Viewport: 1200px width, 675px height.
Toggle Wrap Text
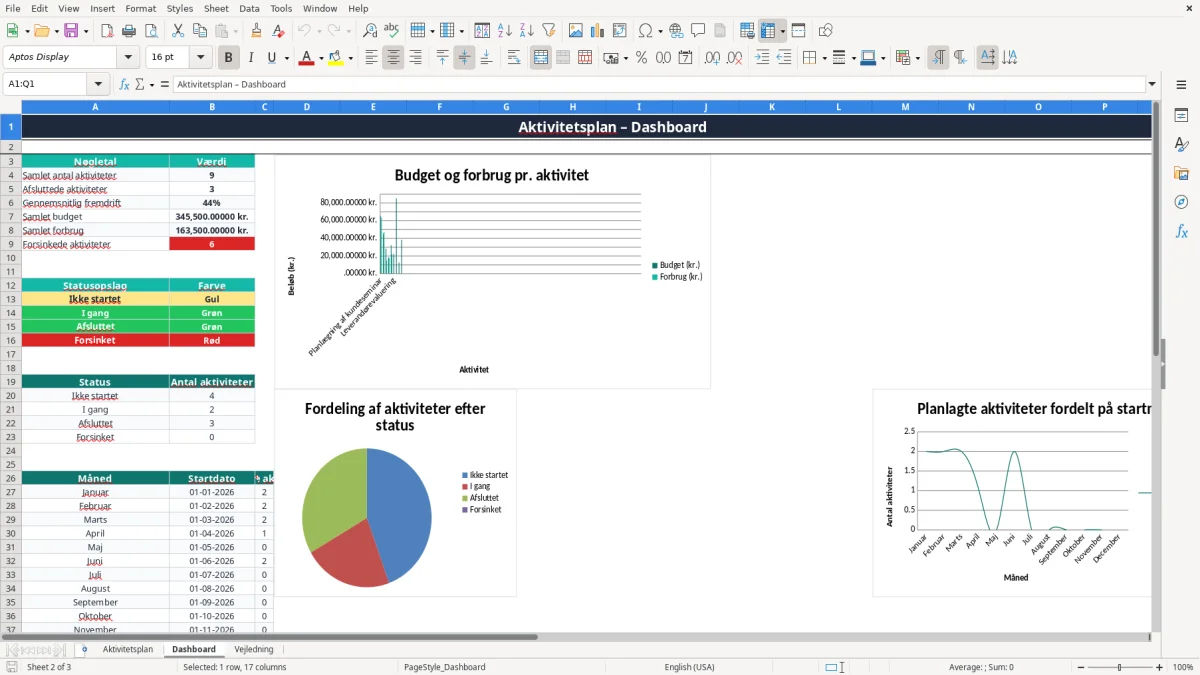pos(514,58)
